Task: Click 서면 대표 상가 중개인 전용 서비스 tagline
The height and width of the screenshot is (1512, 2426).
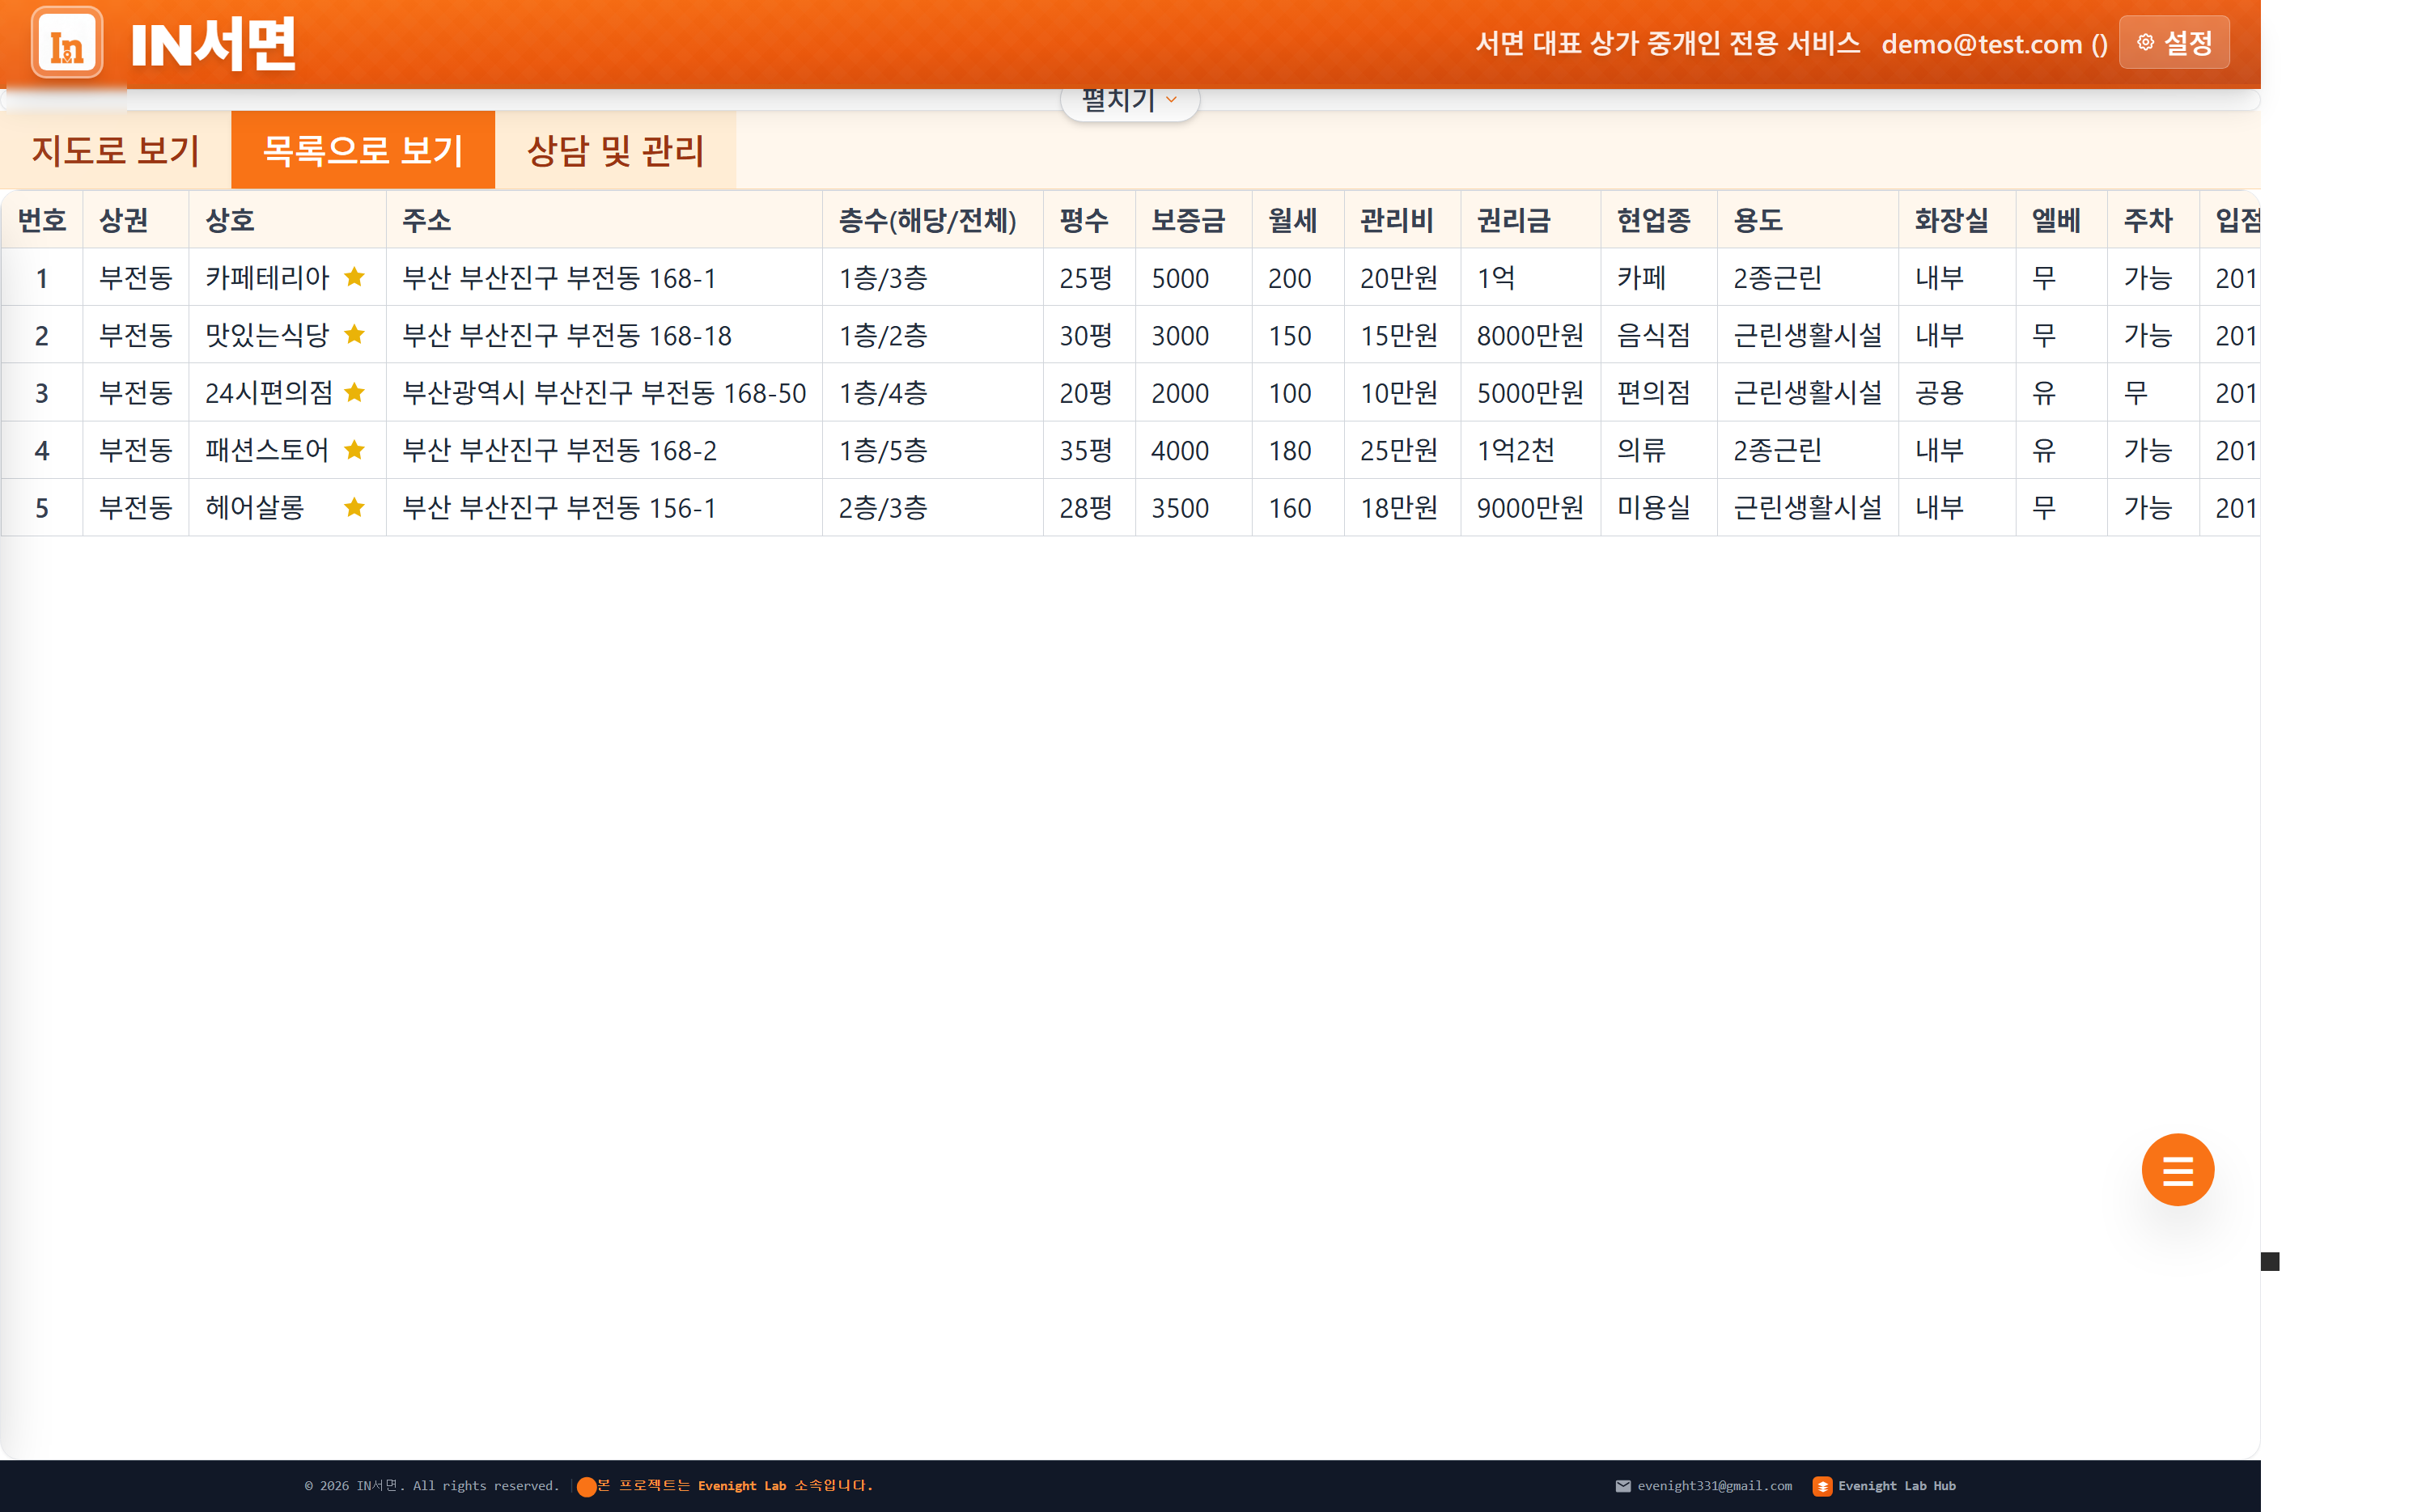Action: click(1667, 43)
